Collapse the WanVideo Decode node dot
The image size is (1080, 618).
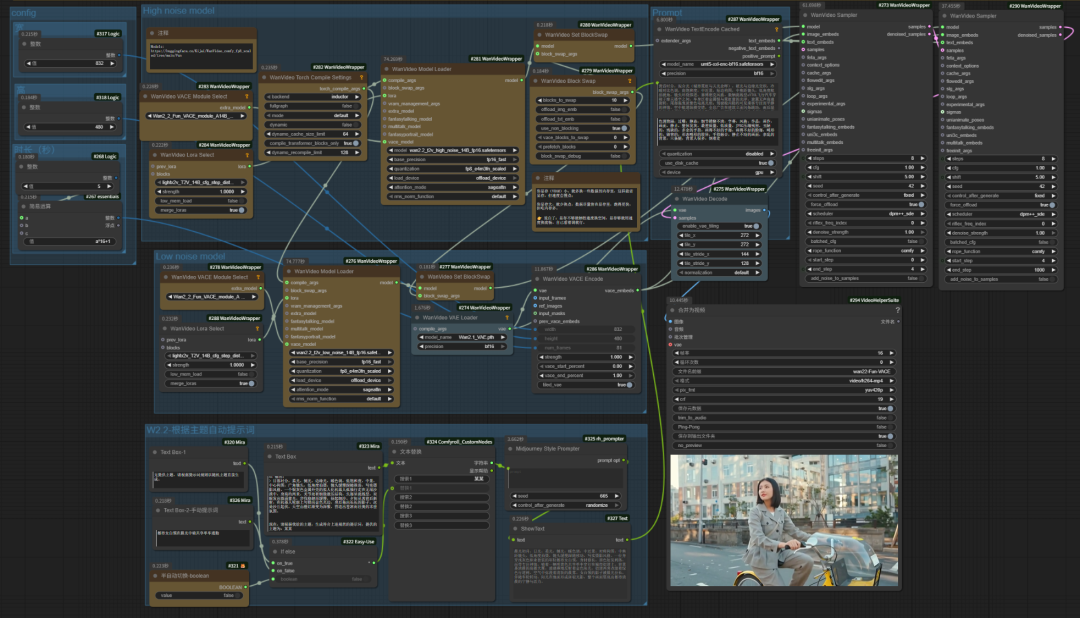pos(676,198)
